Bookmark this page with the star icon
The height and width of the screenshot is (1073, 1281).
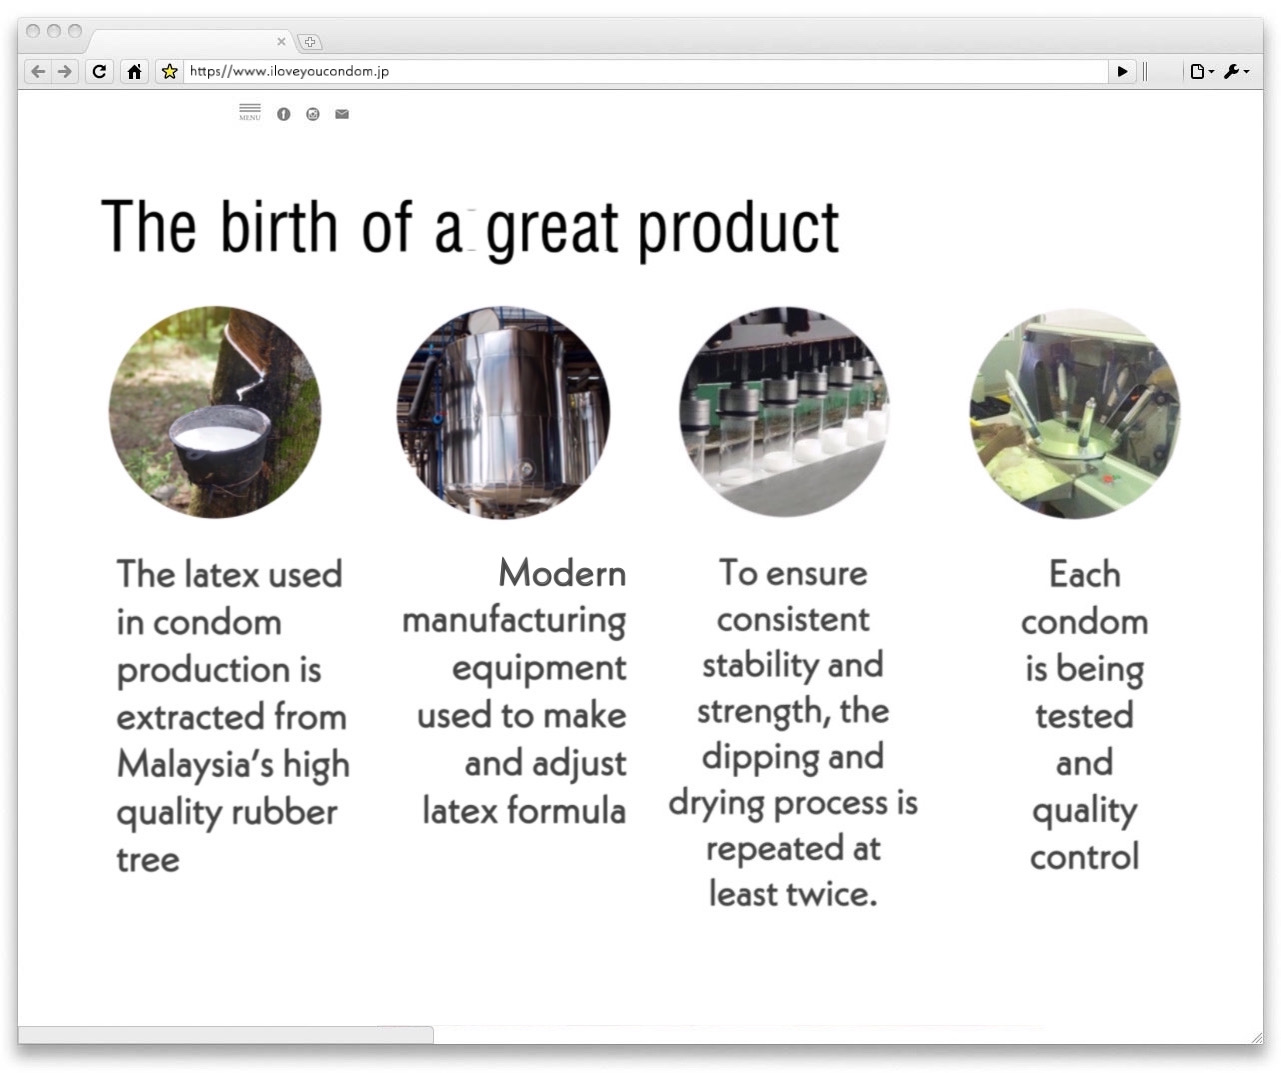170,71
